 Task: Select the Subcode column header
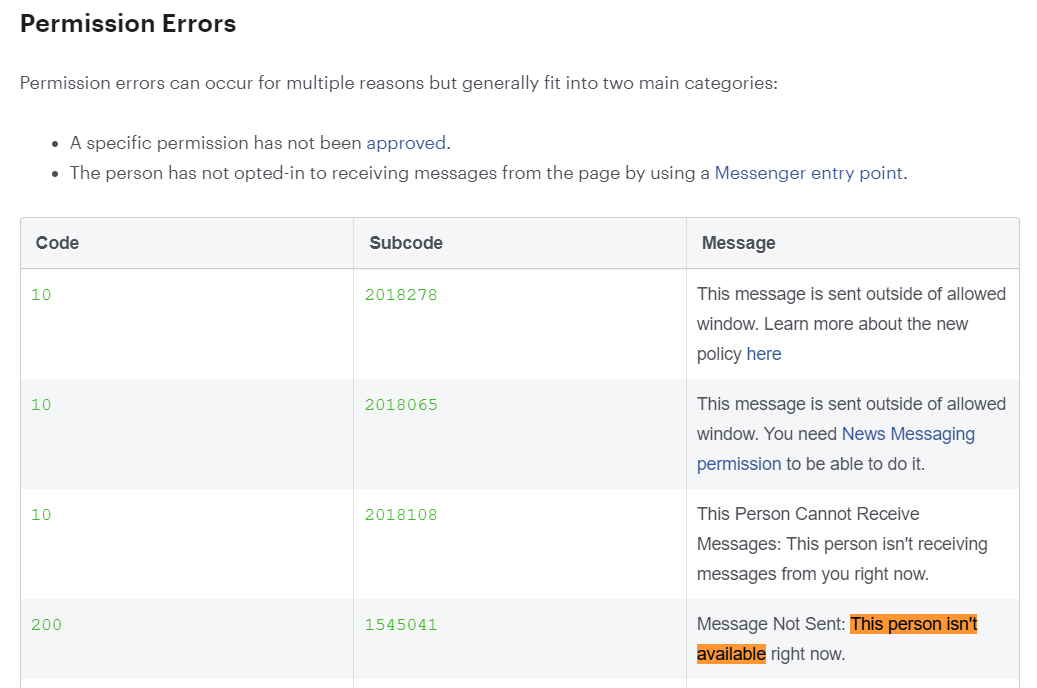(x=406, y=243)
